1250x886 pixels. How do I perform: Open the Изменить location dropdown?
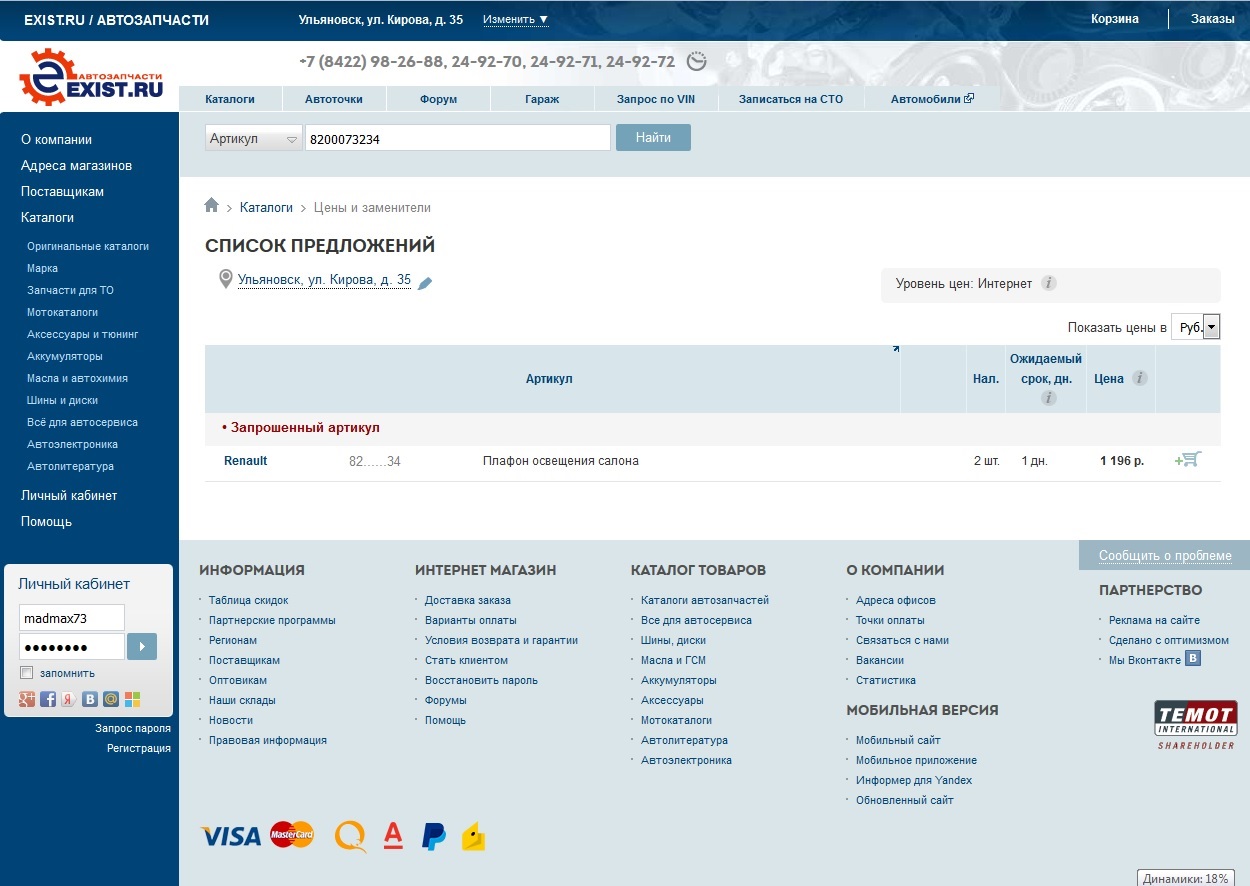click(515, 19)
